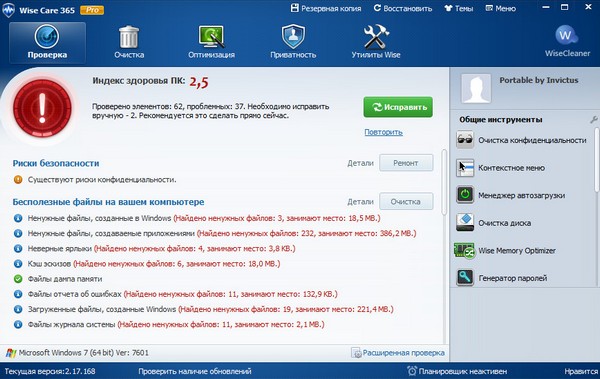
Task: Select Файлы дампа памяти row text
Action: pos(65,279)
